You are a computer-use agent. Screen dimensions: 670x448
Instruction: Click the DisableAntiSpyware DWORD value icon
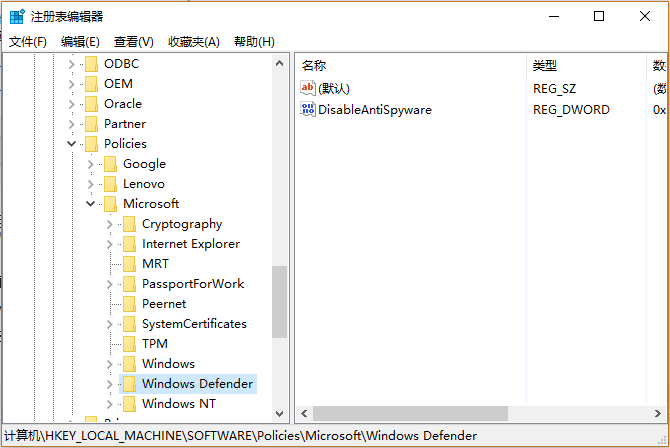tap(308, 109)
